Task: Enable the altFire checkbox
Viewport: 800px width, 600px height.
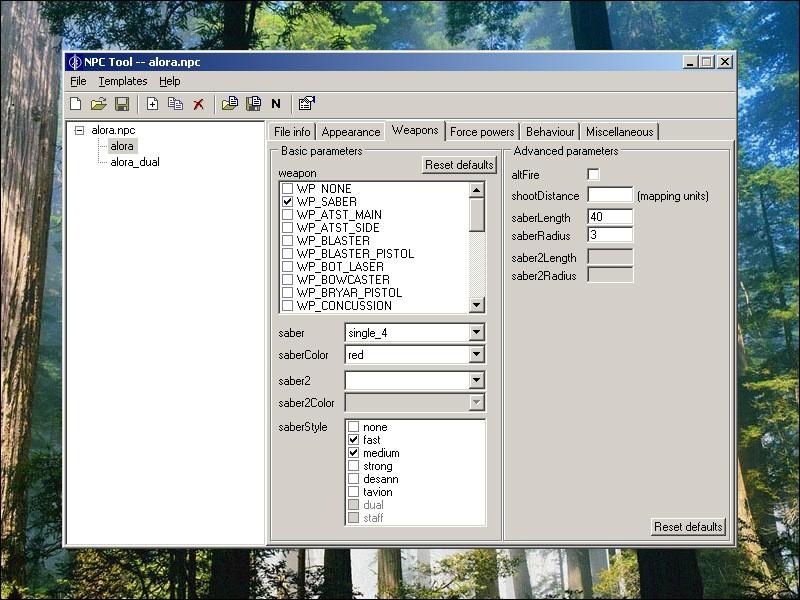Action: tap(593, 175)
